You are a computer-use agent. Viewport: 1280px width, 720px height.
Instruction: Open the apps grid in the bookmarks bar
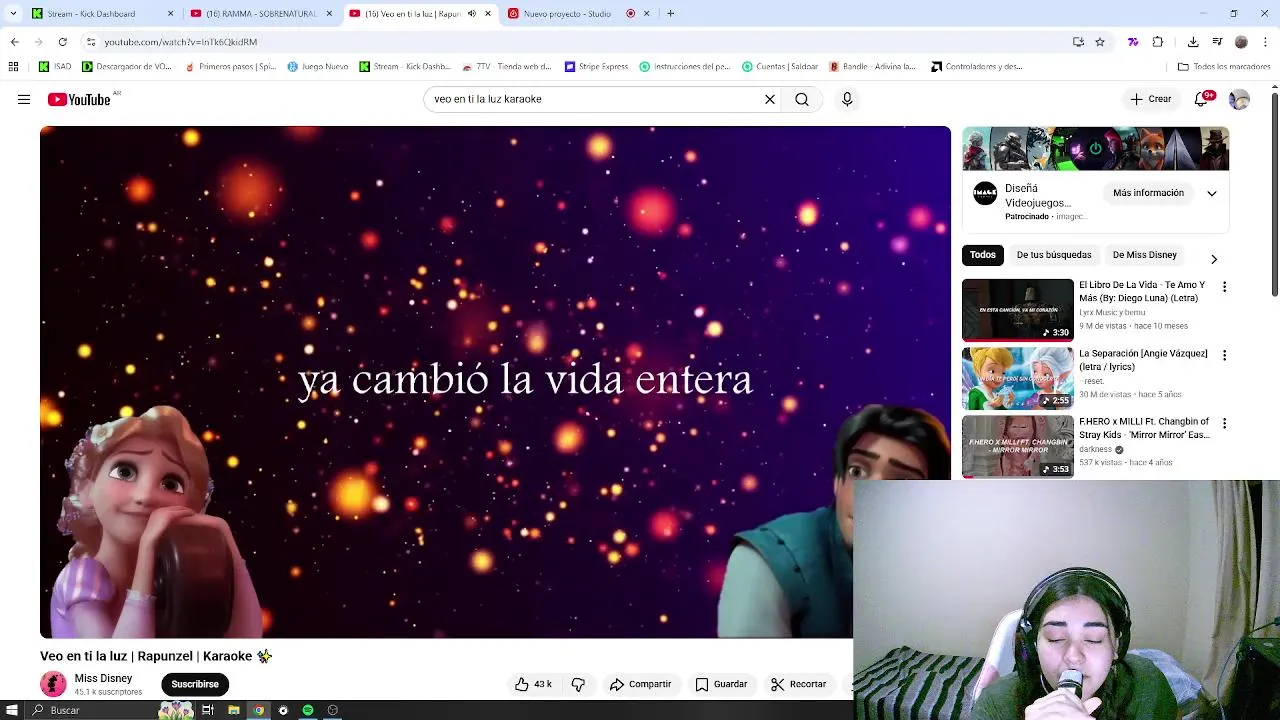pos(13,67)
